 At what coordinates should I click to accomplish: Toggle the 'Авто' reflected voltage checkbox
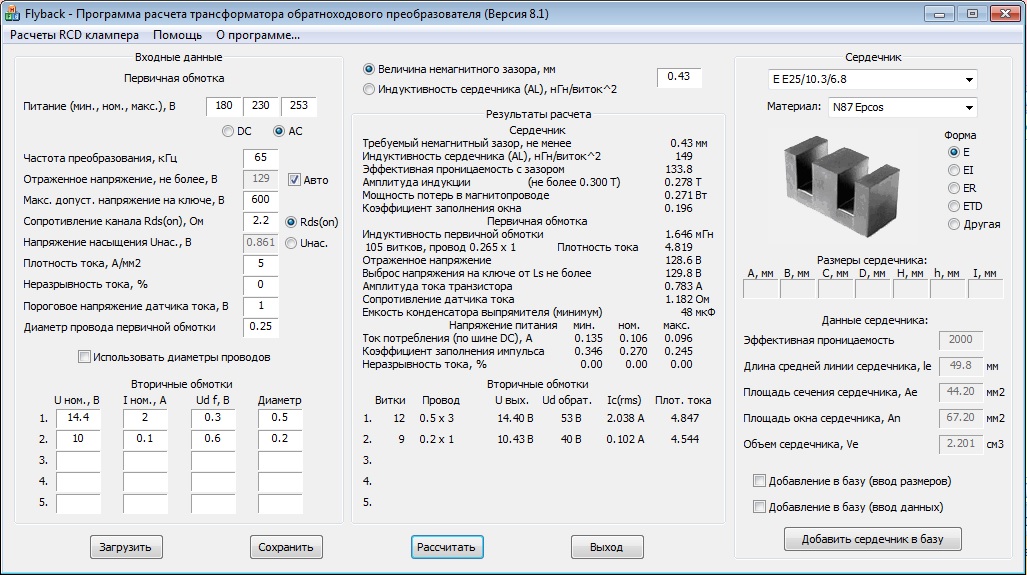295,180
